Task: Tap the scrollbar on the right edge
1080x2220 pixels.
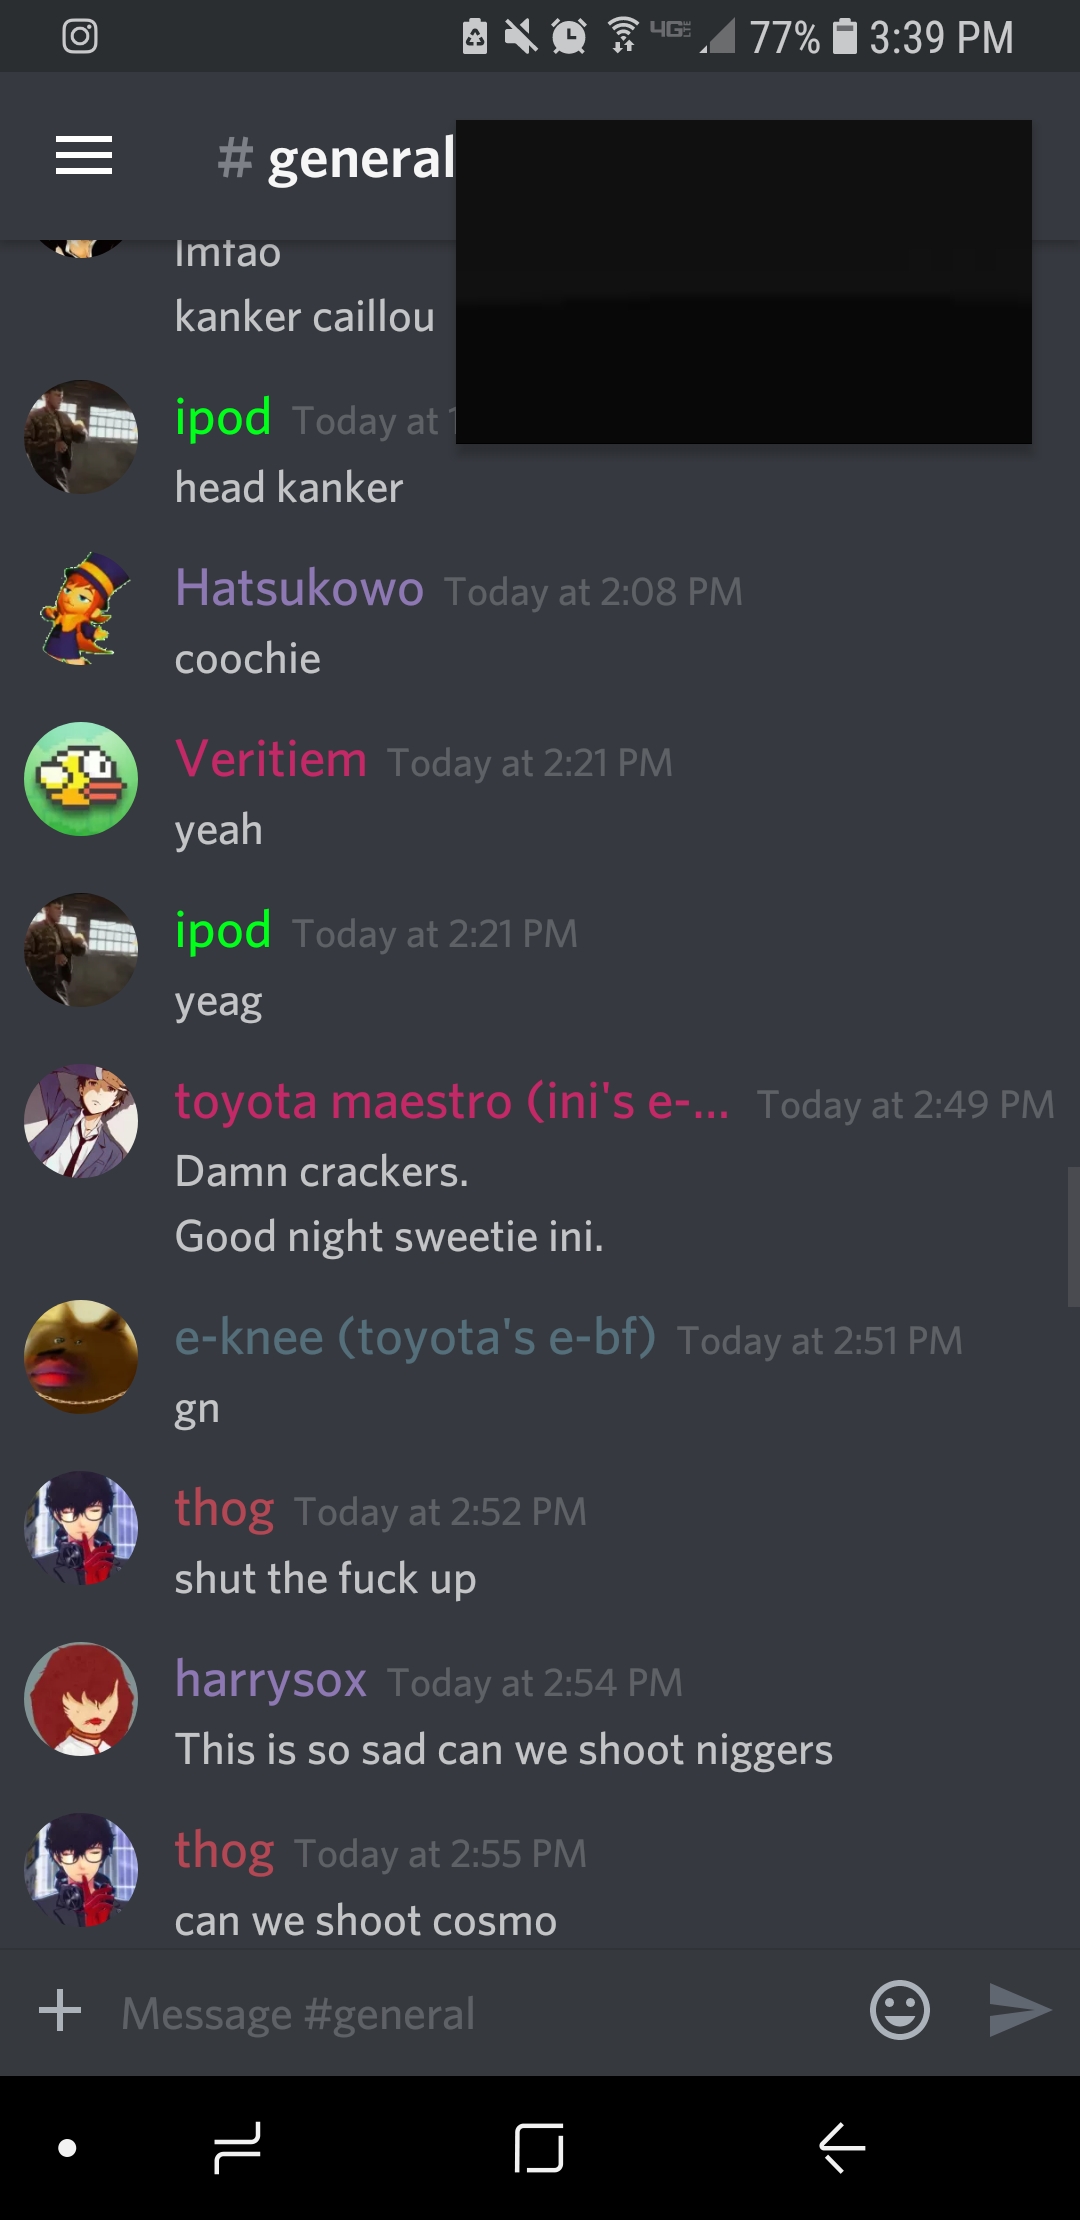Action: coord(1073,1236)
